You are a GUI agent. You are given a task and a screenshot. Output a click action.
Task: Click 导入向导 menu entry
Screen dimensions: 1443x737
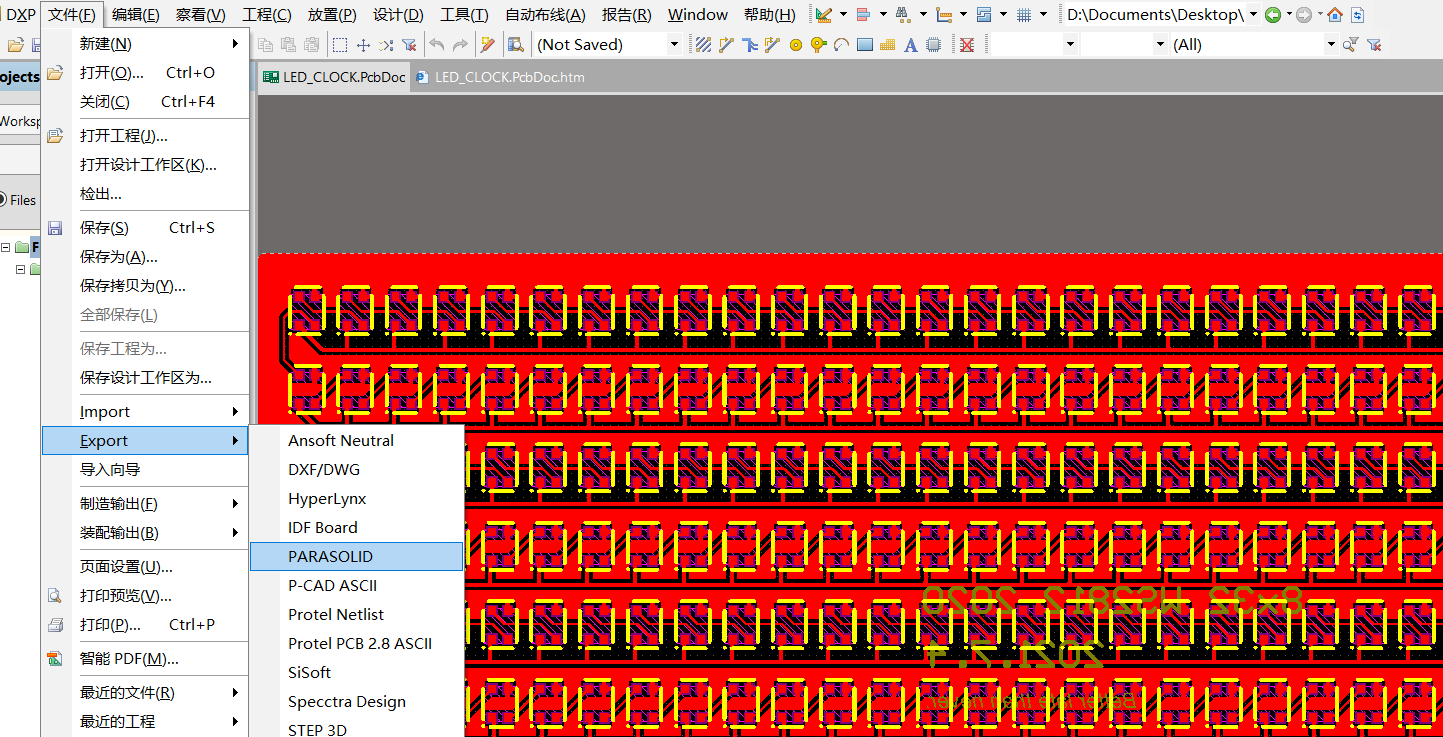[x=145, y=470]
